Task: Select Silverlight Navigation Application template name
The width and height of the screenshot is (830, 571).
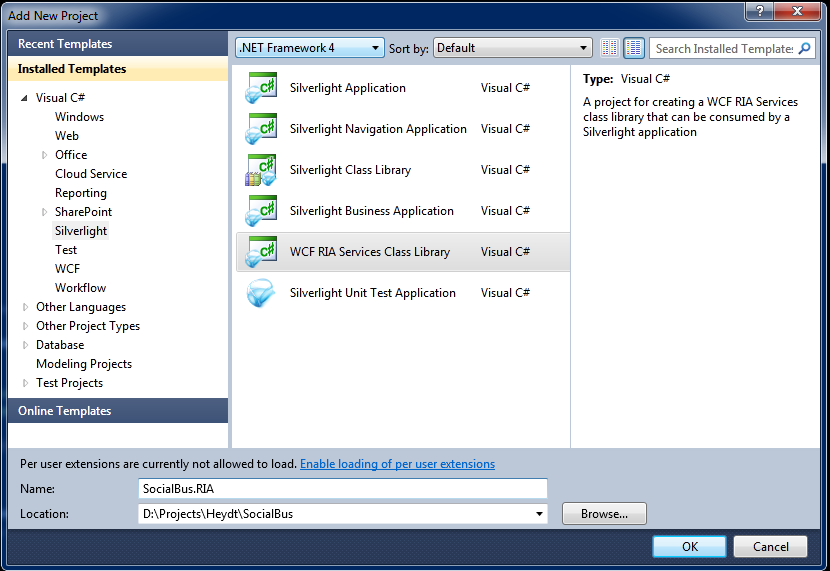Action: (x=378, y=129)
